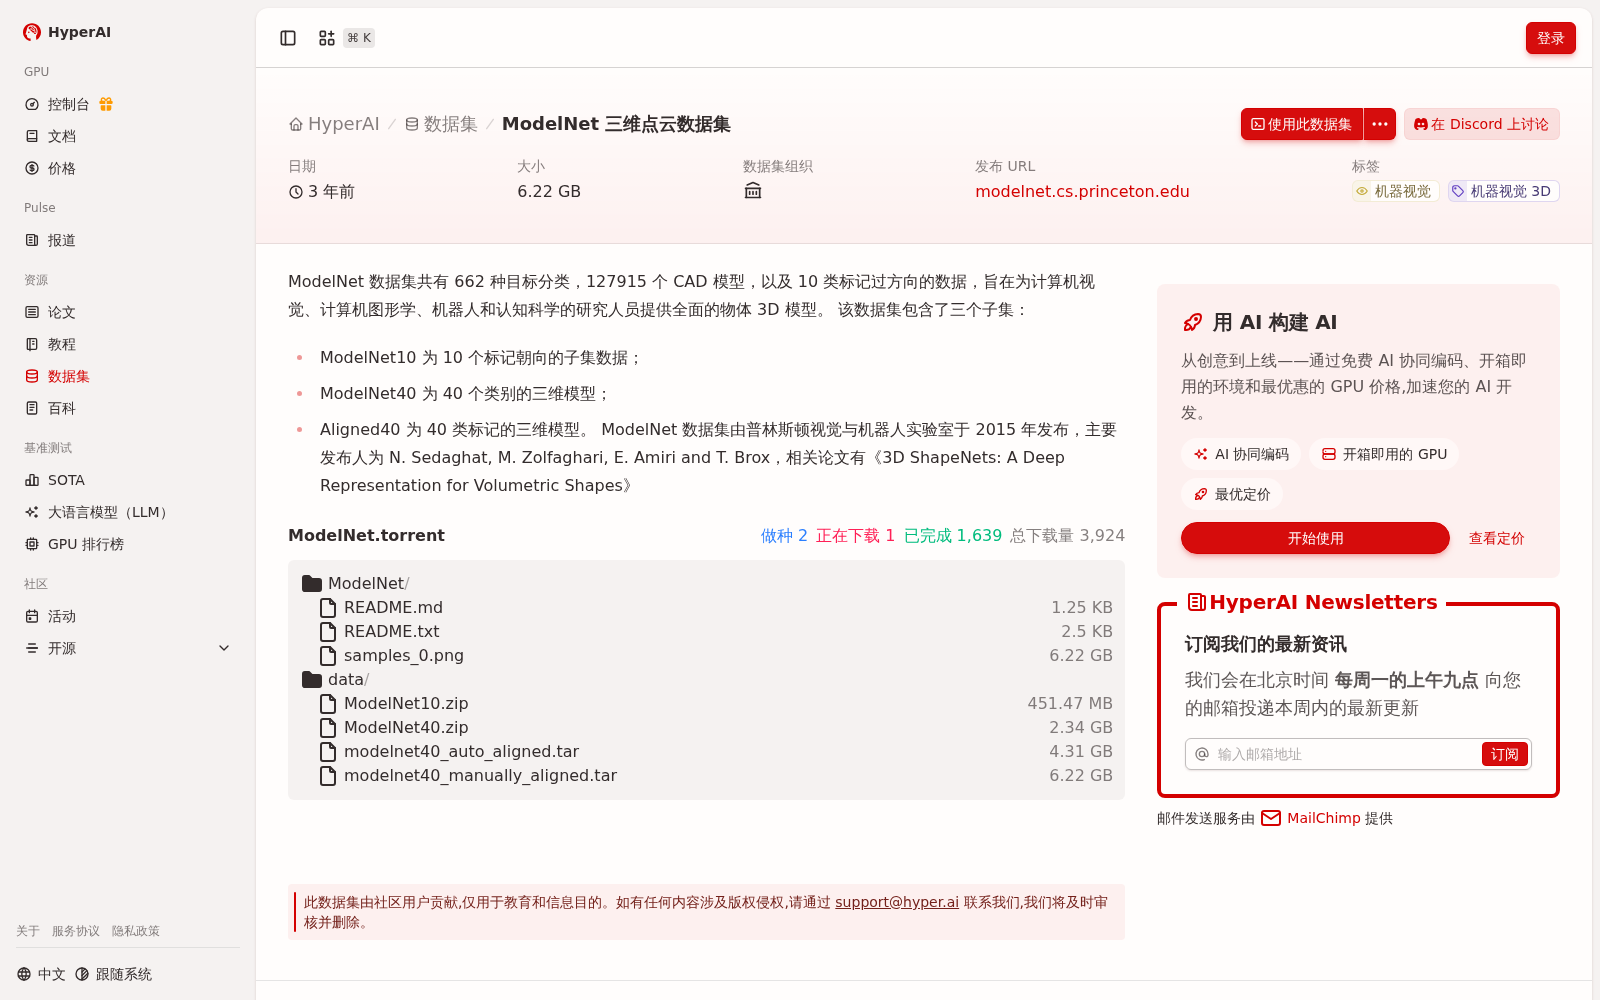Click ModelNet.torrent heading

[x=366, y=535]
